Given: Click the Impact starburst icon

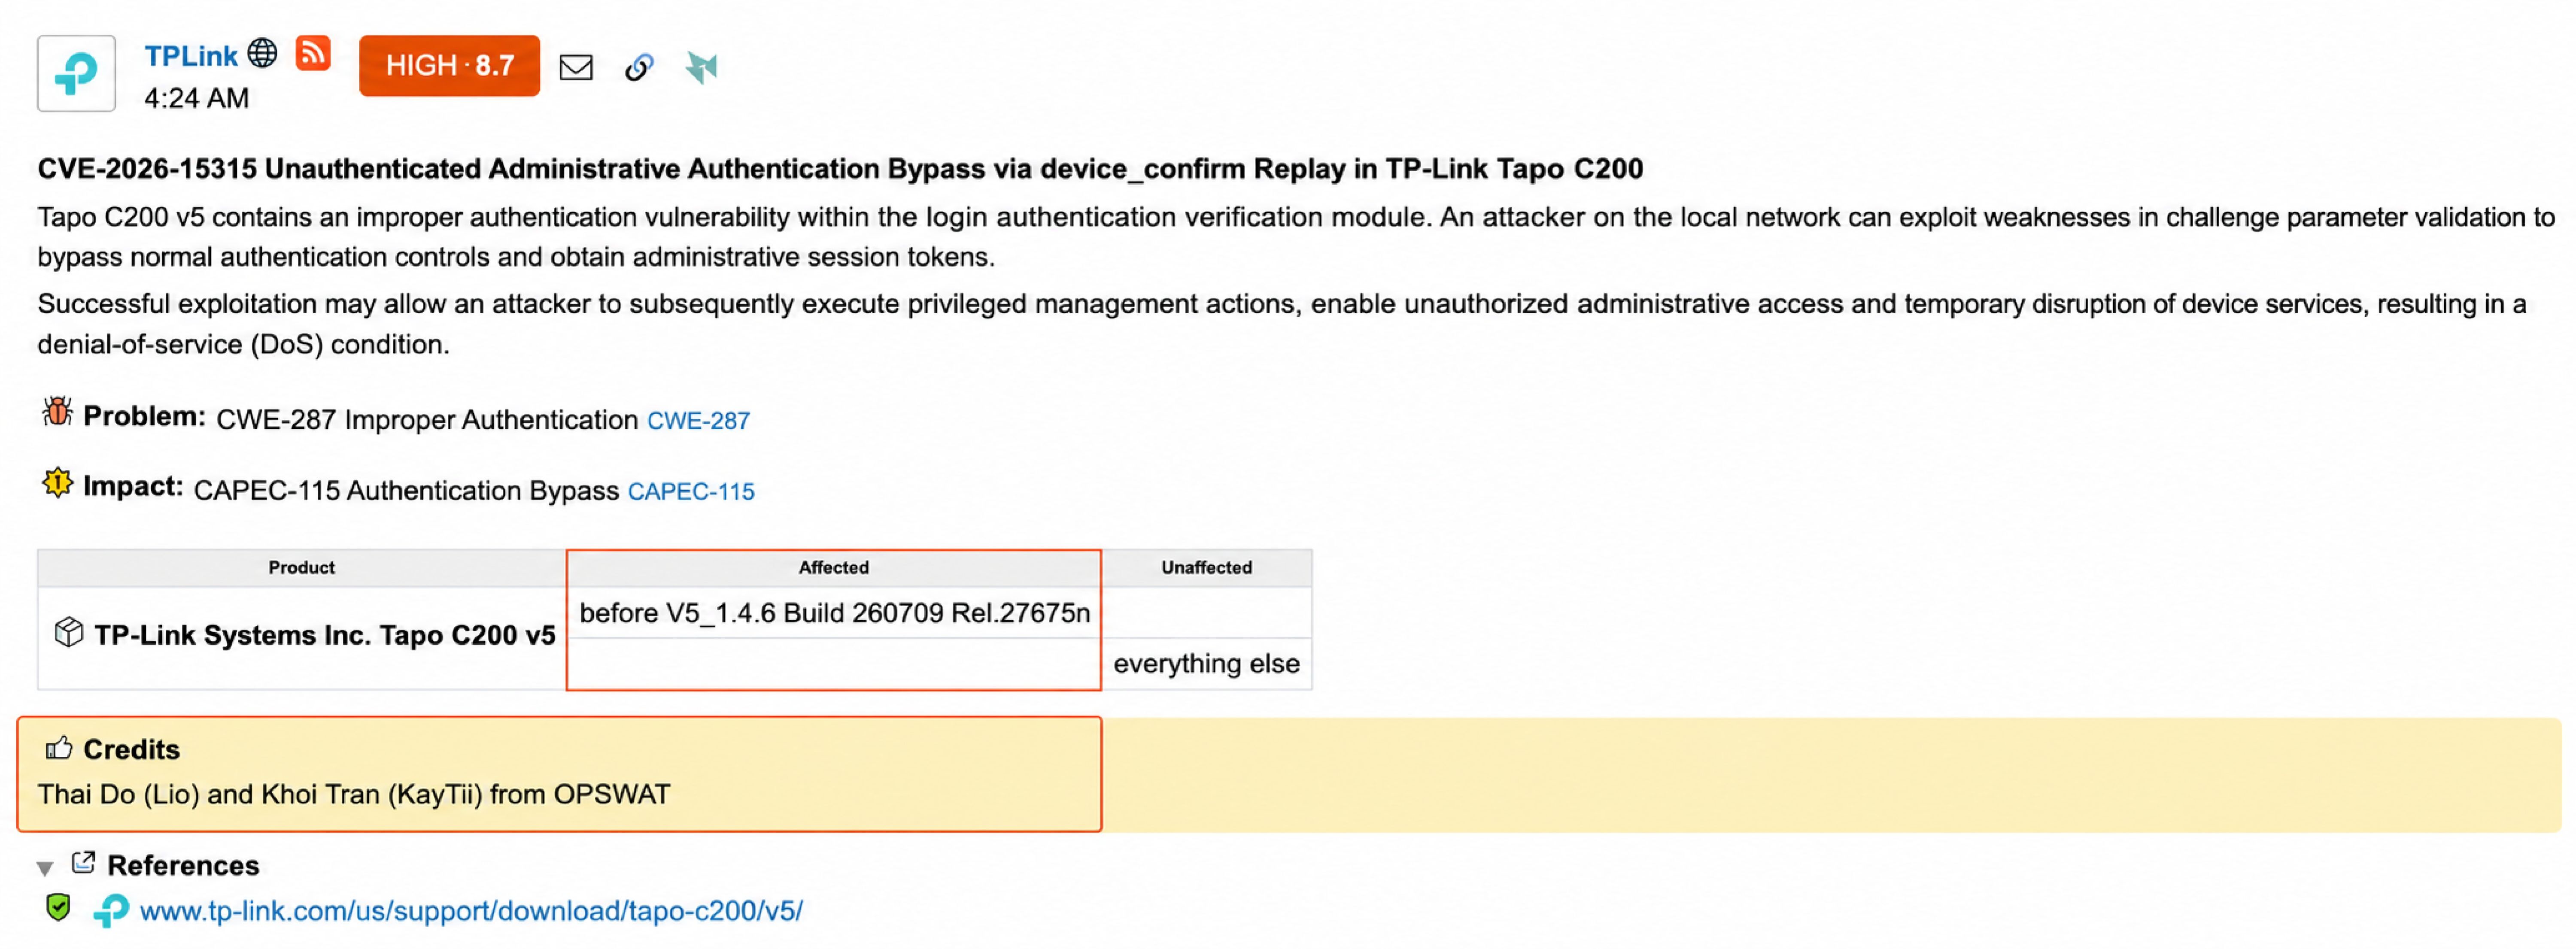Looking at the screenshot, I should (57, 483).
